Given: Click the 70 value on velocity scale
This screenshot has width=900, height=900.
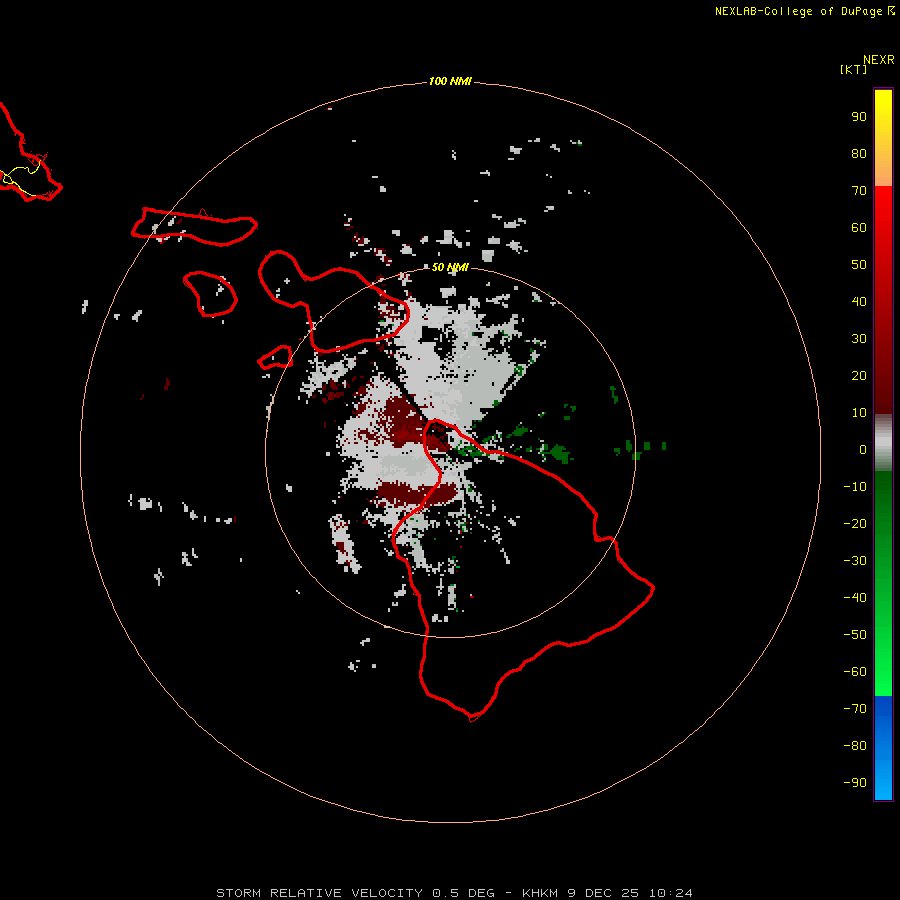Looking at the screenshot, I should point(859,191).
